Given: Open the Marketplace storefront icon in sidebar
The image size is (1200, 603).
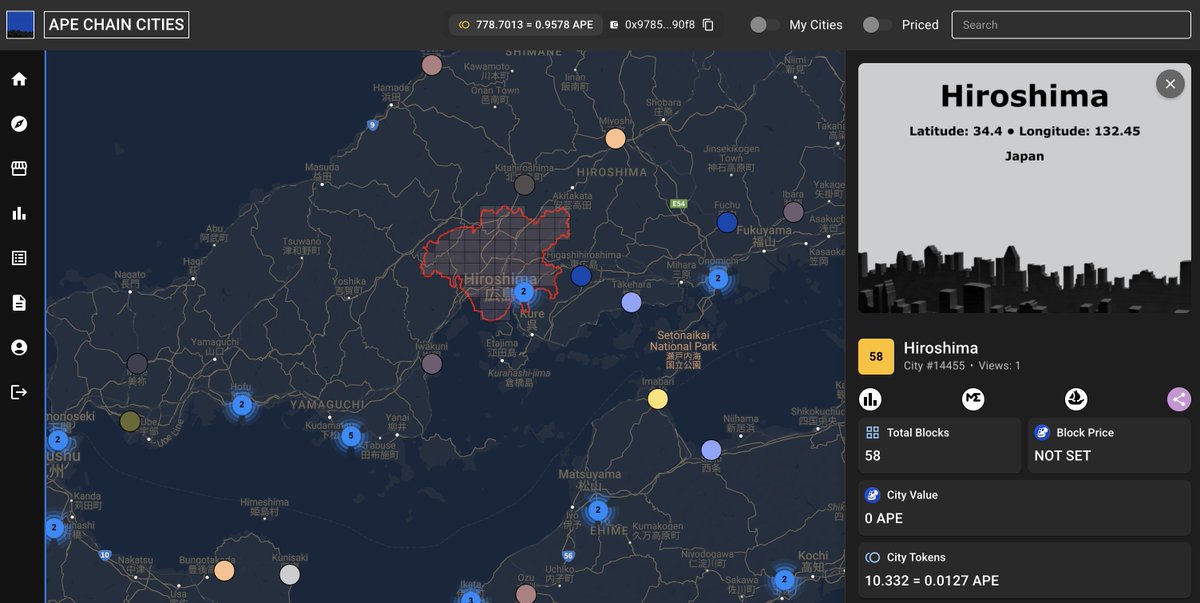Looking at the screenshot, I should coord(19,168).
